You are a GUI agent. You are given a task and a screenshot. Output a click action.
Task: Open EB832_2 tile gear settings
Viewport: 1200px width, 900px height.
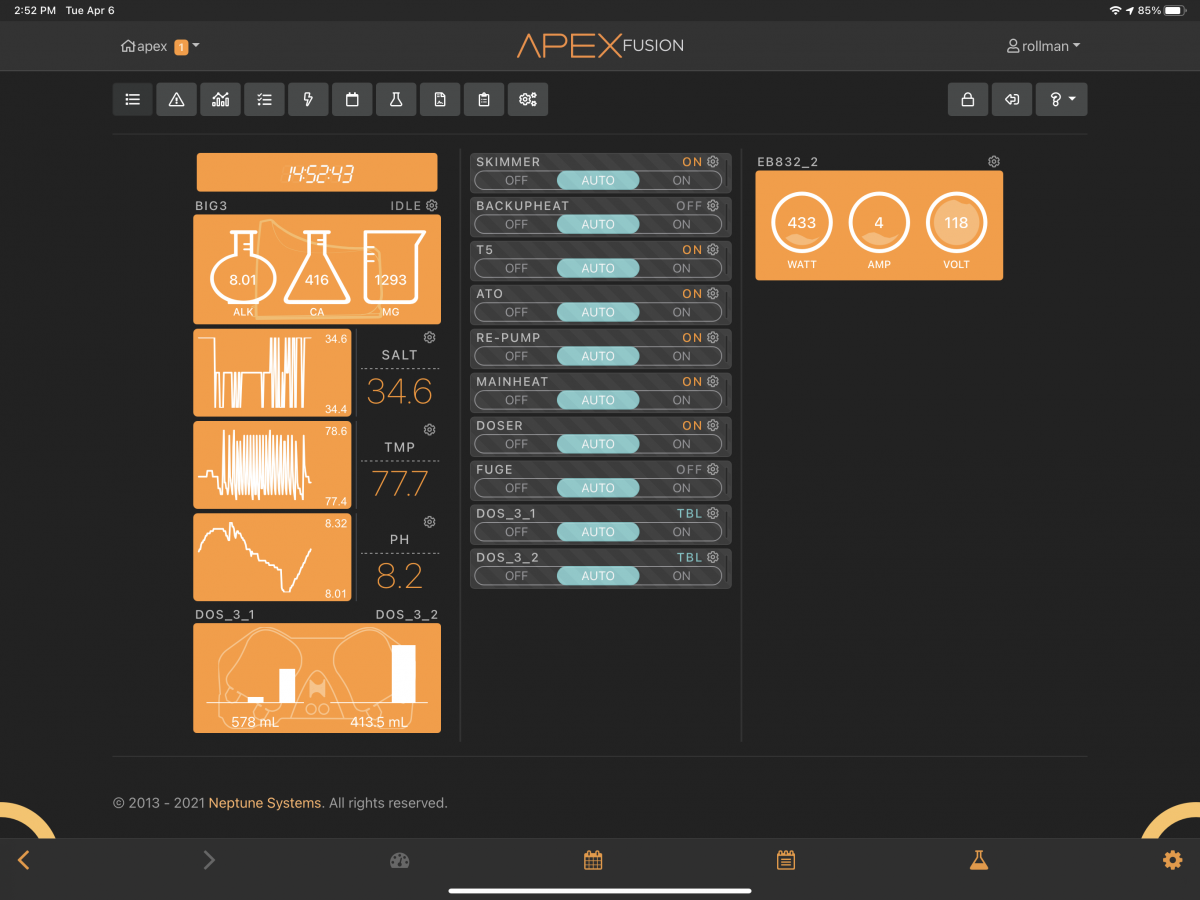point(994,162)
